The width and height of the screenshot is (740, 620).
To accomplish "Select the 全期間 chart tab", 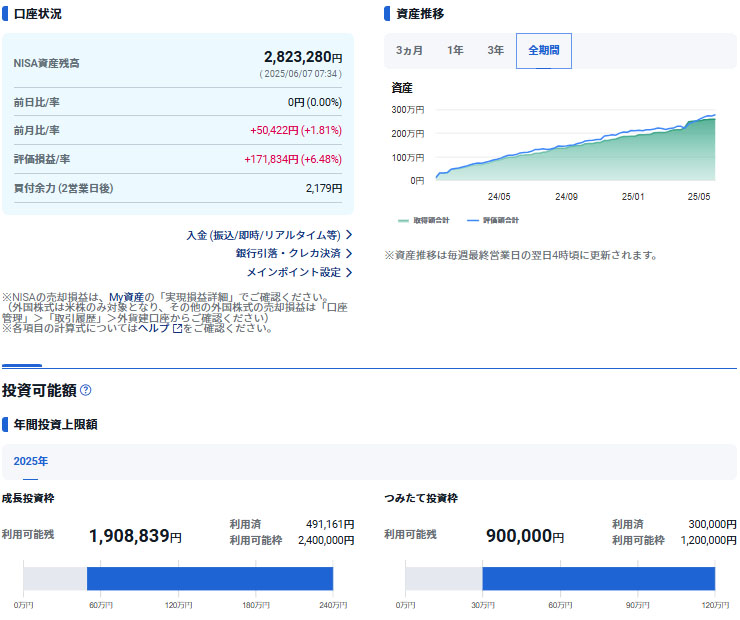I will (543, 50).
